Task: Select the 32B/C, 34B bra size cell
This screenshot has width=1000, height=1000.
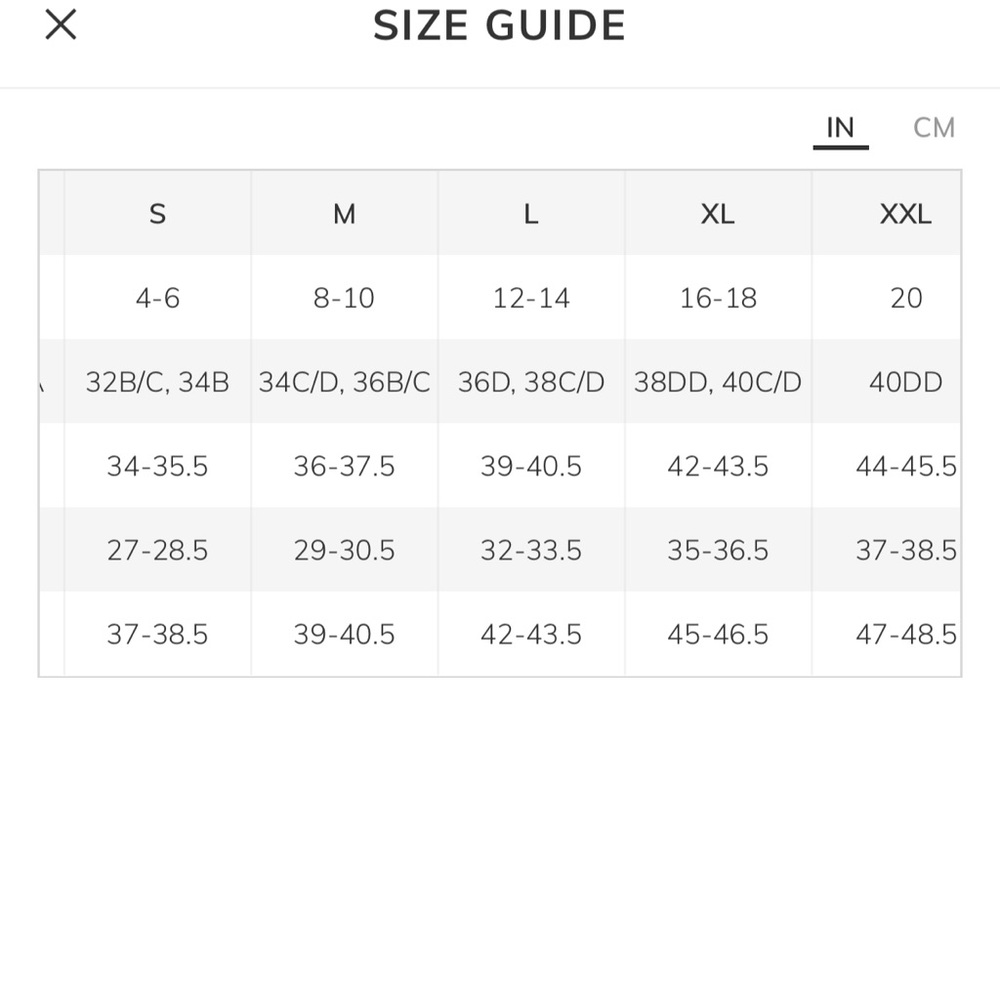Action: pyautogui.click(x=158, y=382)
